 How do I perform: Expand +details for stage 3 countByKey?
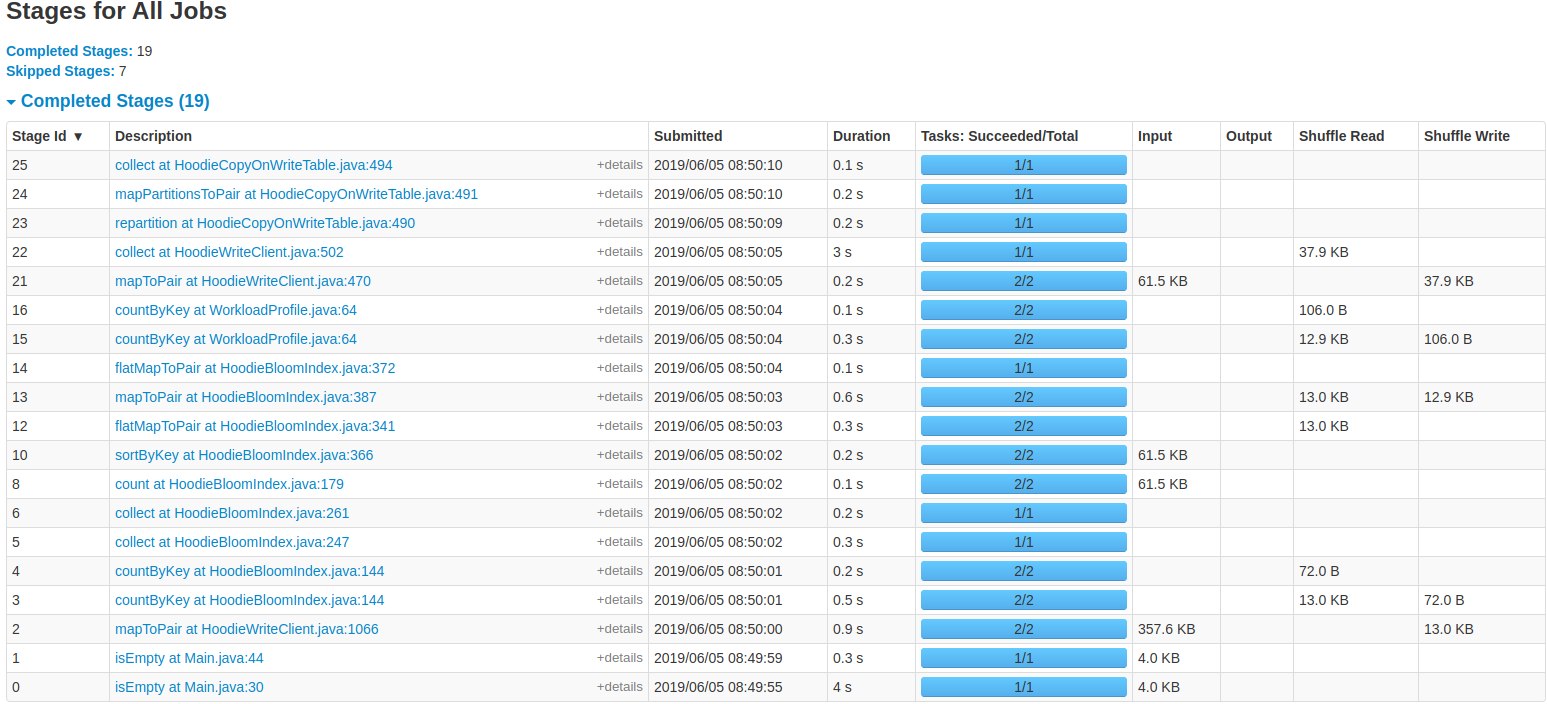(x=620, y=600)
